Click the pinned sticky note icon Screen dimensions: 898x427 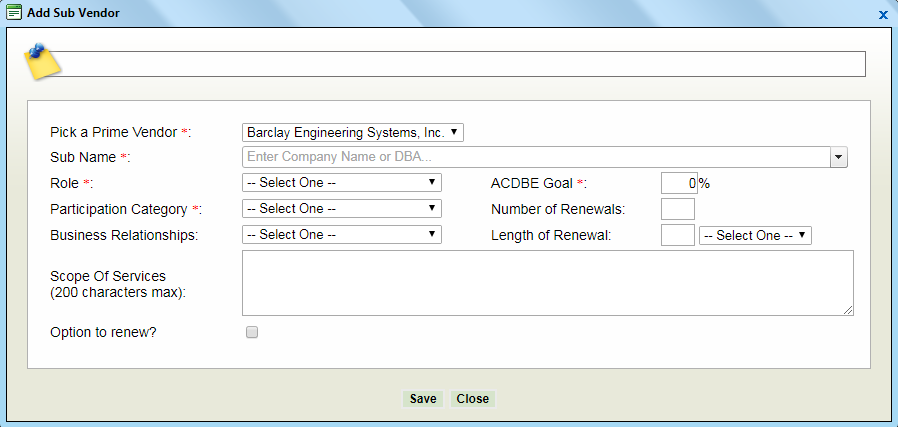tap(42, 62)
